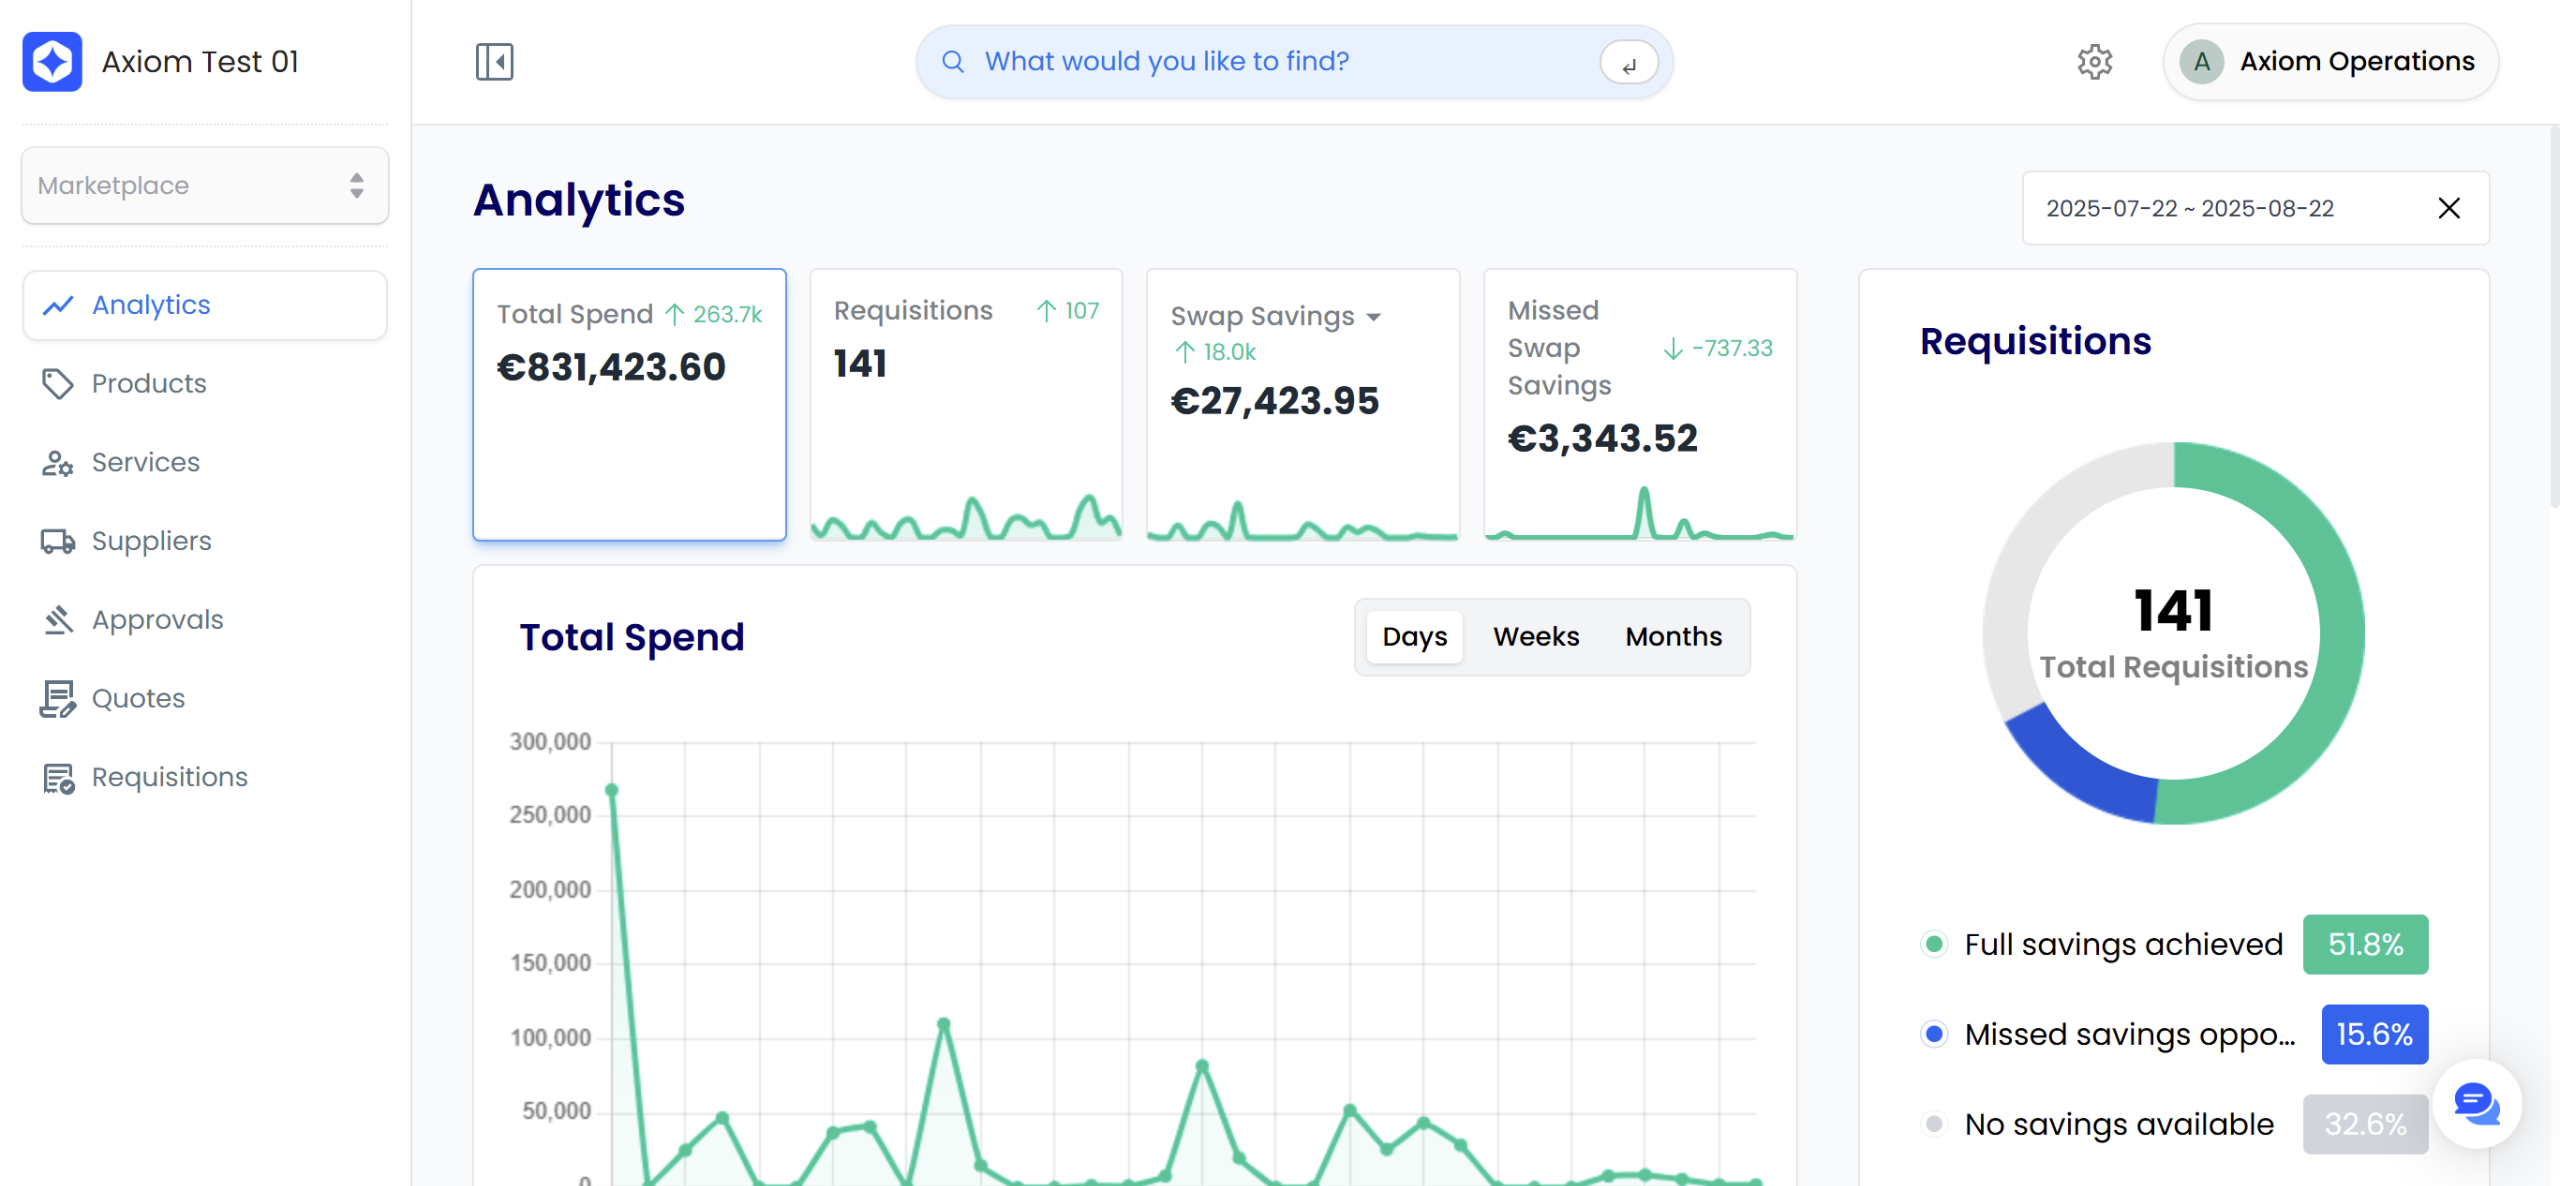Click the Services people-gear icon
Viewport: 2560px width, 1186px height.
coord(57,463)
